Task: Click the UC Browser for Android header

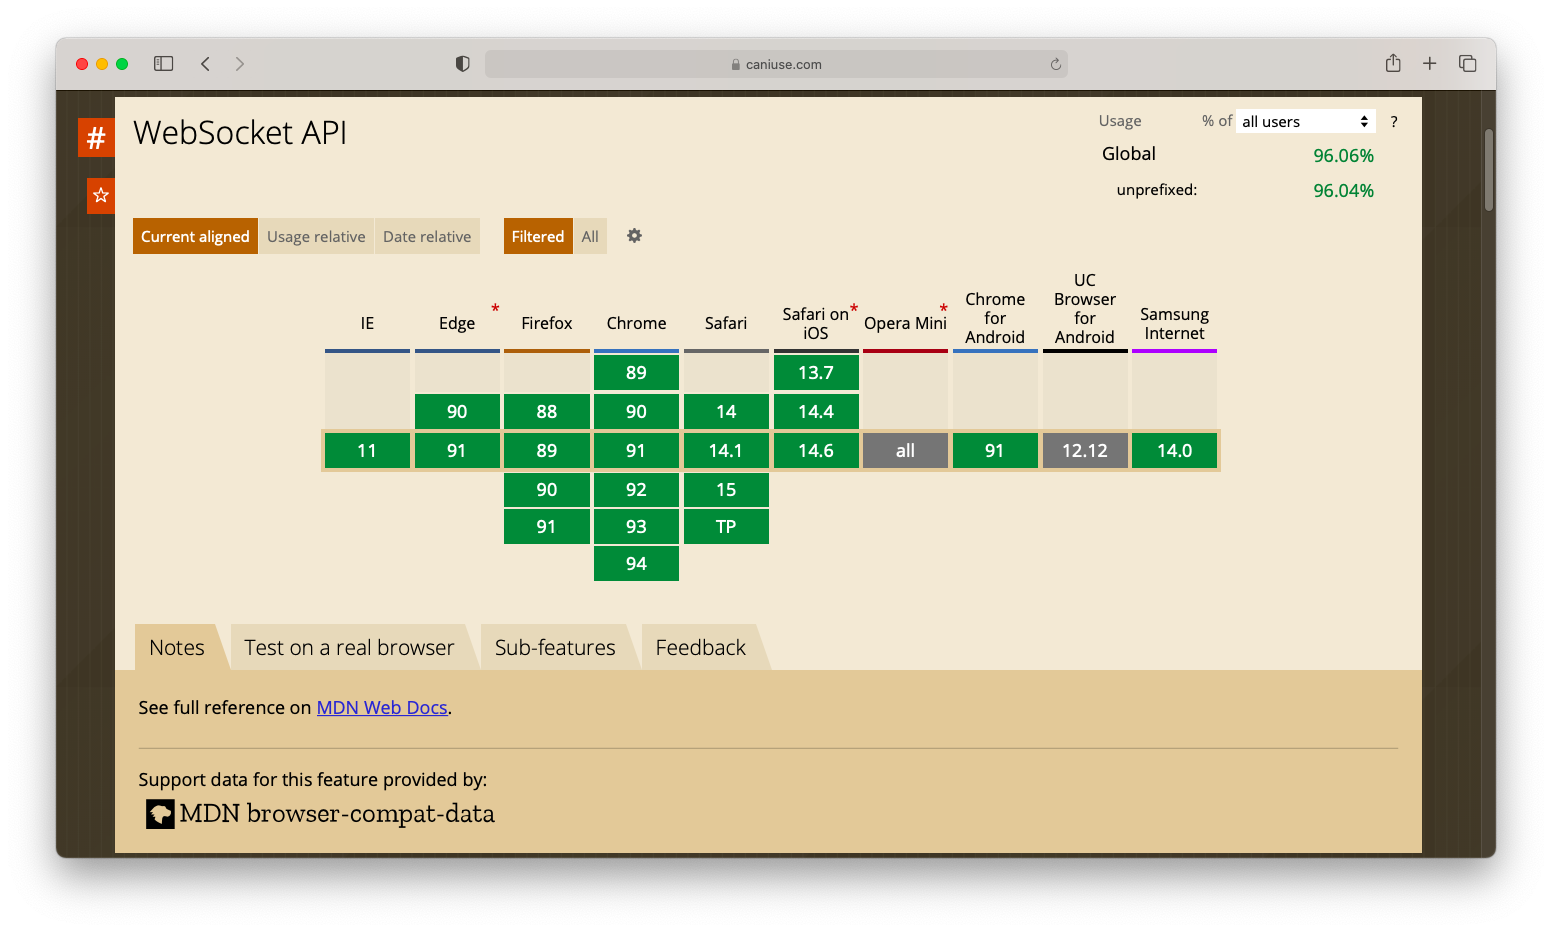Action: pos(1085,308)
